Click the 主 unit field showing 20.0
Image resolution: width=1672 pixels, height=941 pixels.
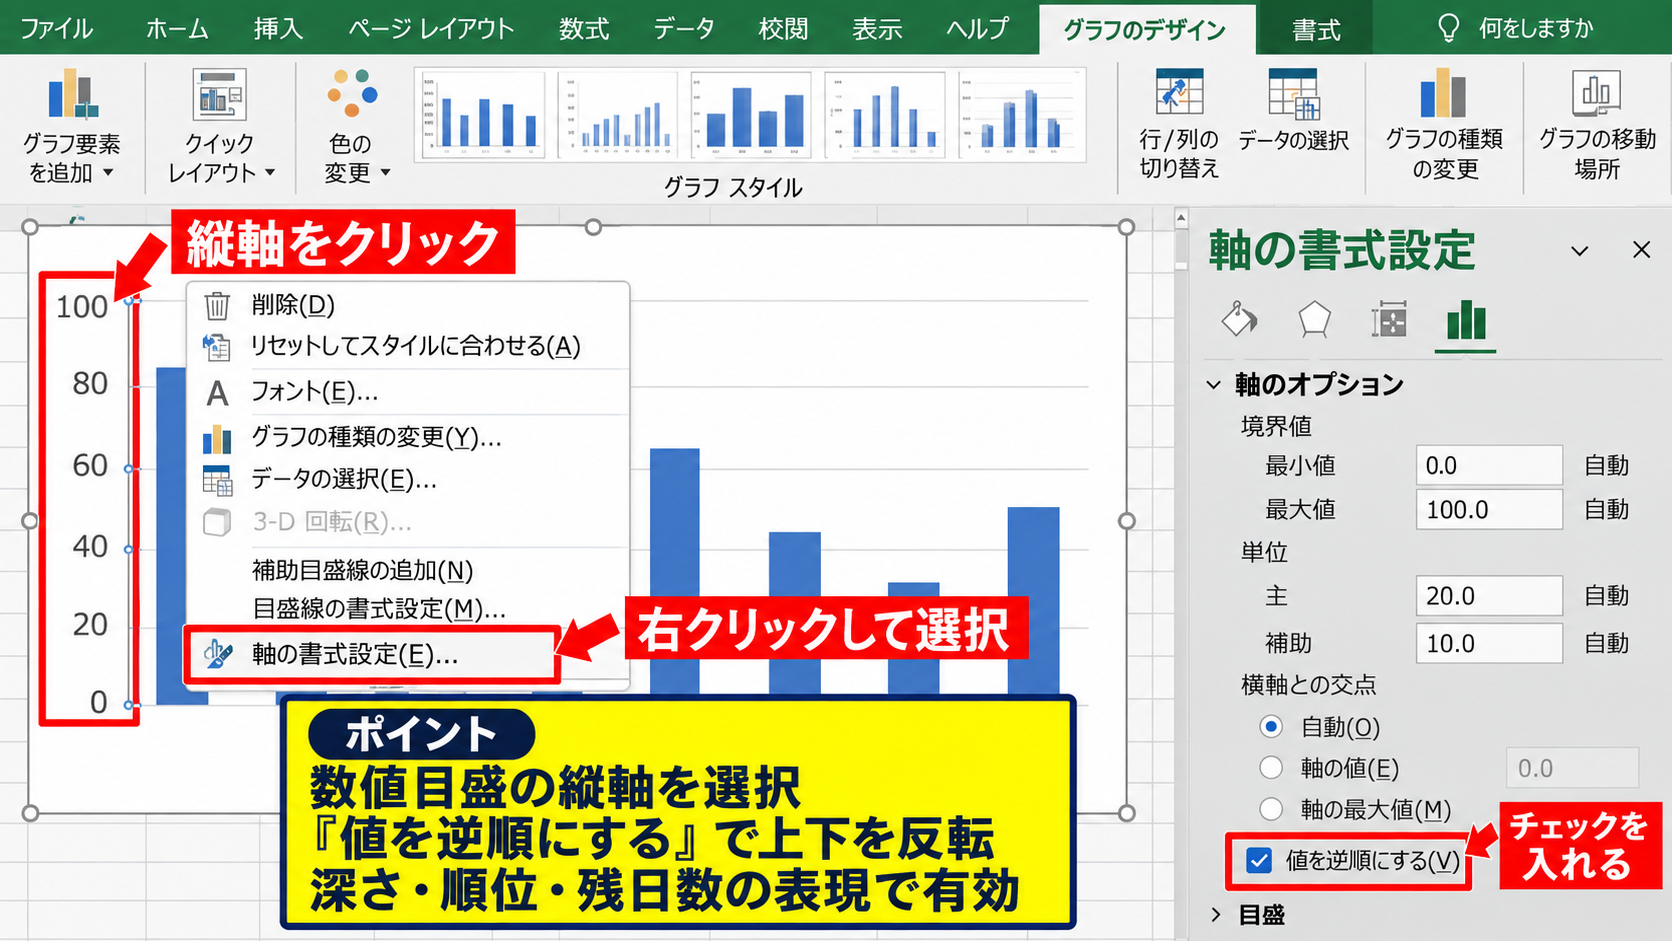tap(1489, 595)
